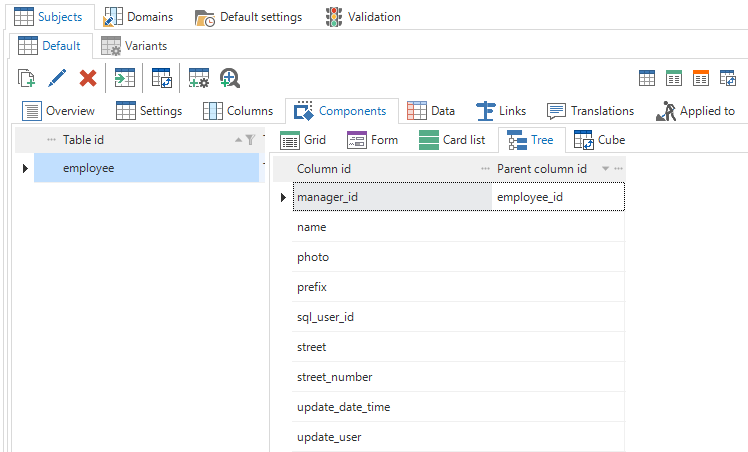Sort by the Column id header
748x452 pixels.
click(380, 169)
